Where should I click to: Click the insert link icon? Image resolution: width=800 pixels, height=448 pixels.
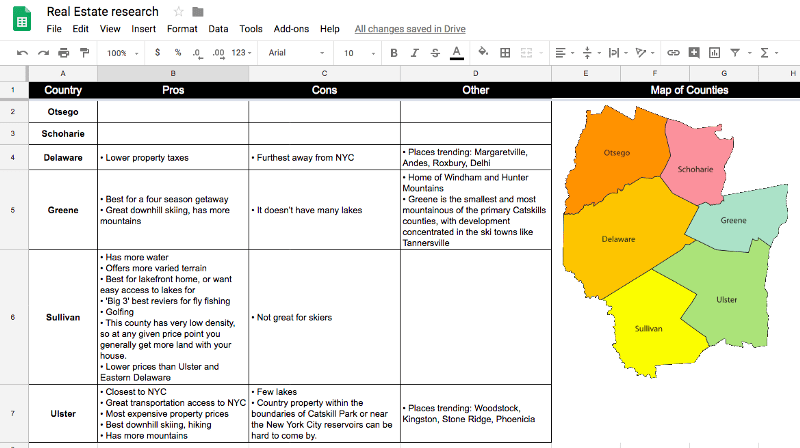click(x=673, y=53)
